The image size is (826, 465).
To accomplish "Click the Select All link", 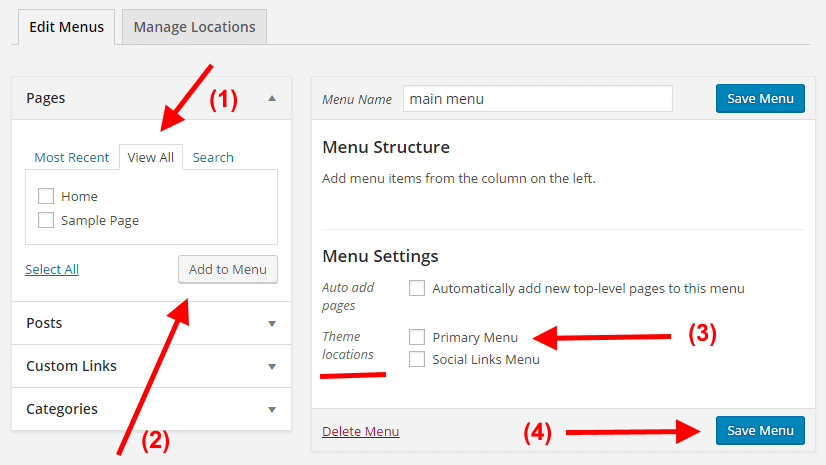I will click(52, 269).
